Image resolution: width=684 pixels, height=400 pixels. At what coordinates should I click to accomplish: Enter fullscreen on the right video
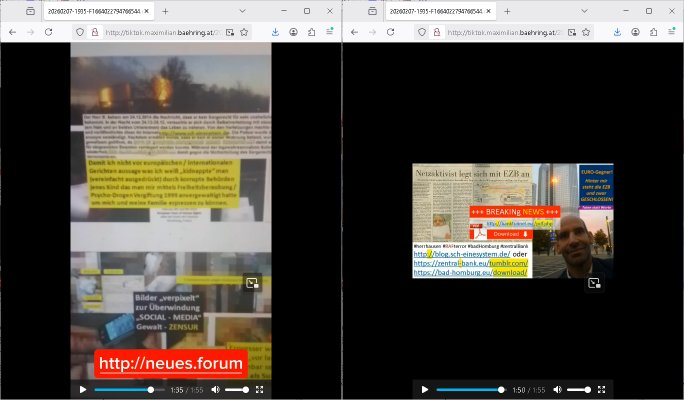tap(602, 389)
